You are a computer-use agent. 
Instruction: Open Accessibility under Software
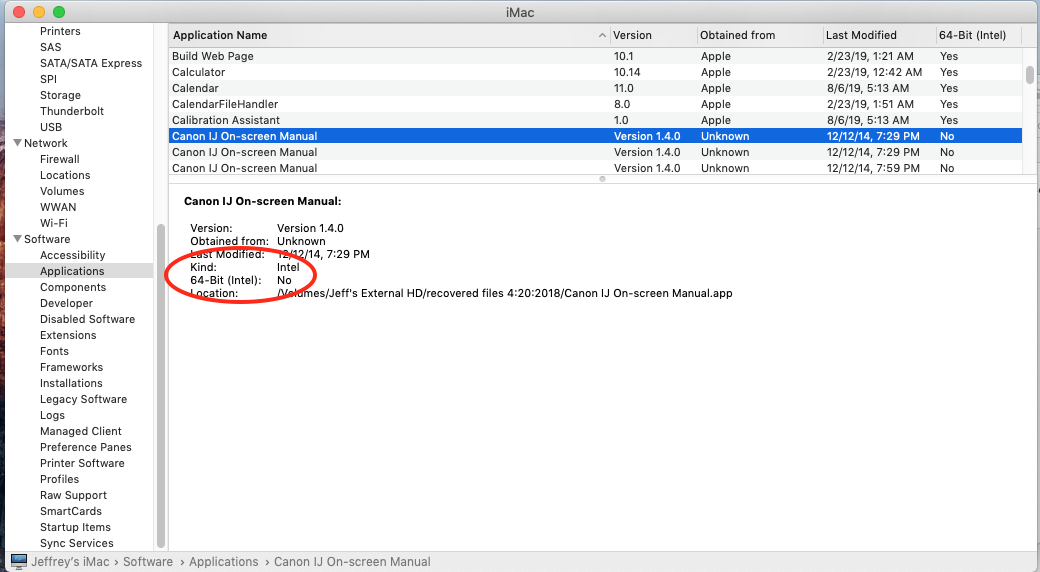click(72, 255)
